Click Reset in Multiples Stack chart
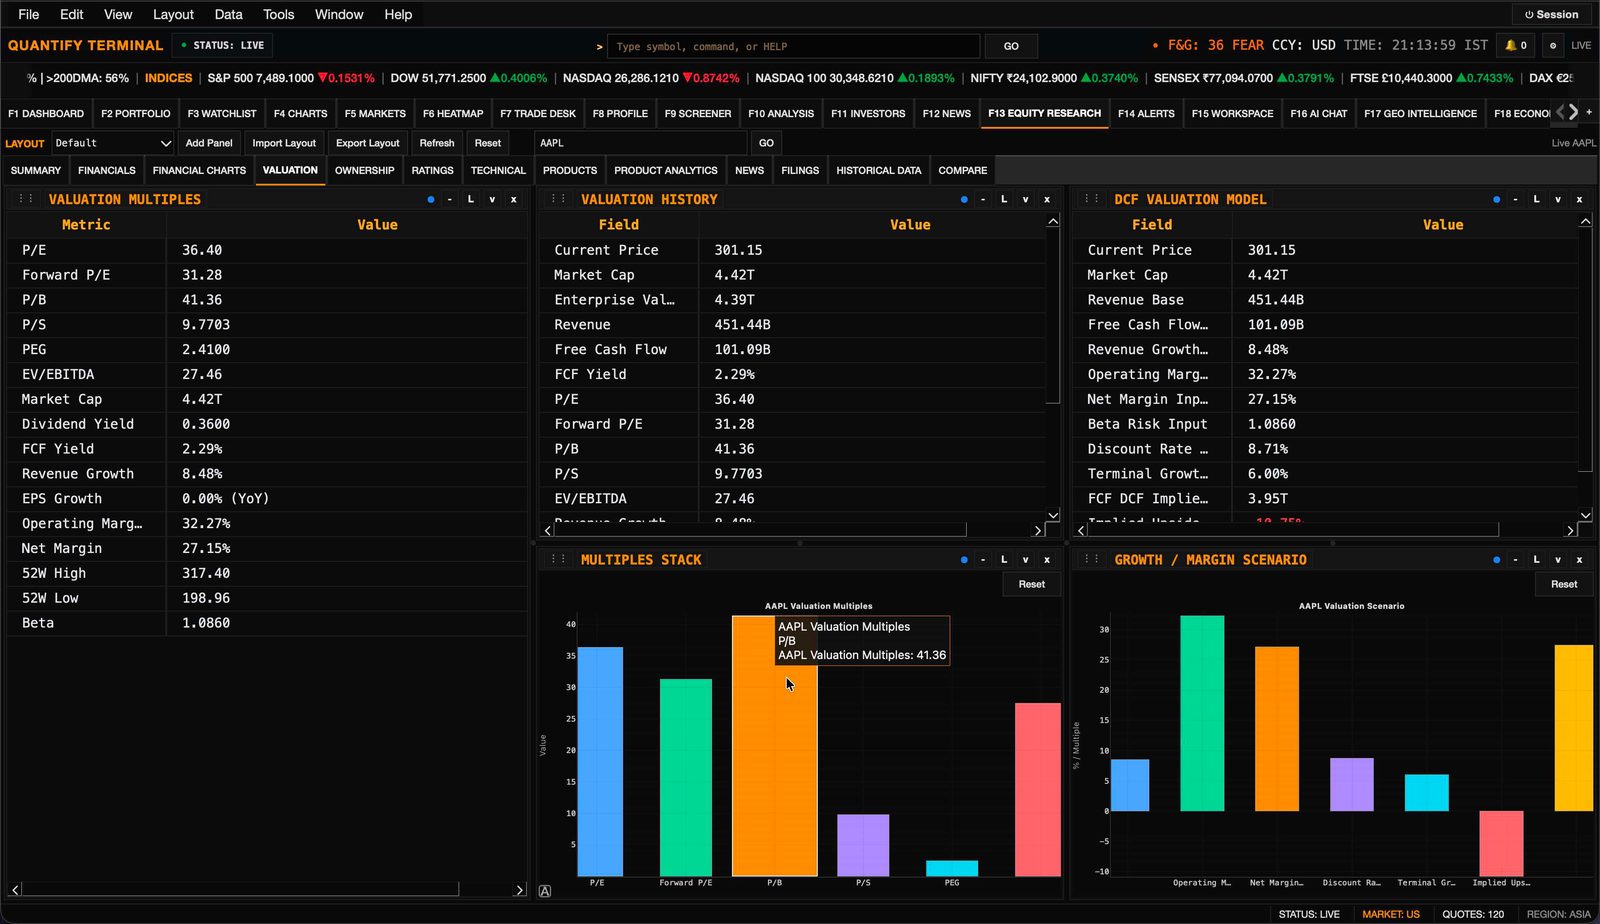 pyautogui.click(x=1032, y=584)
